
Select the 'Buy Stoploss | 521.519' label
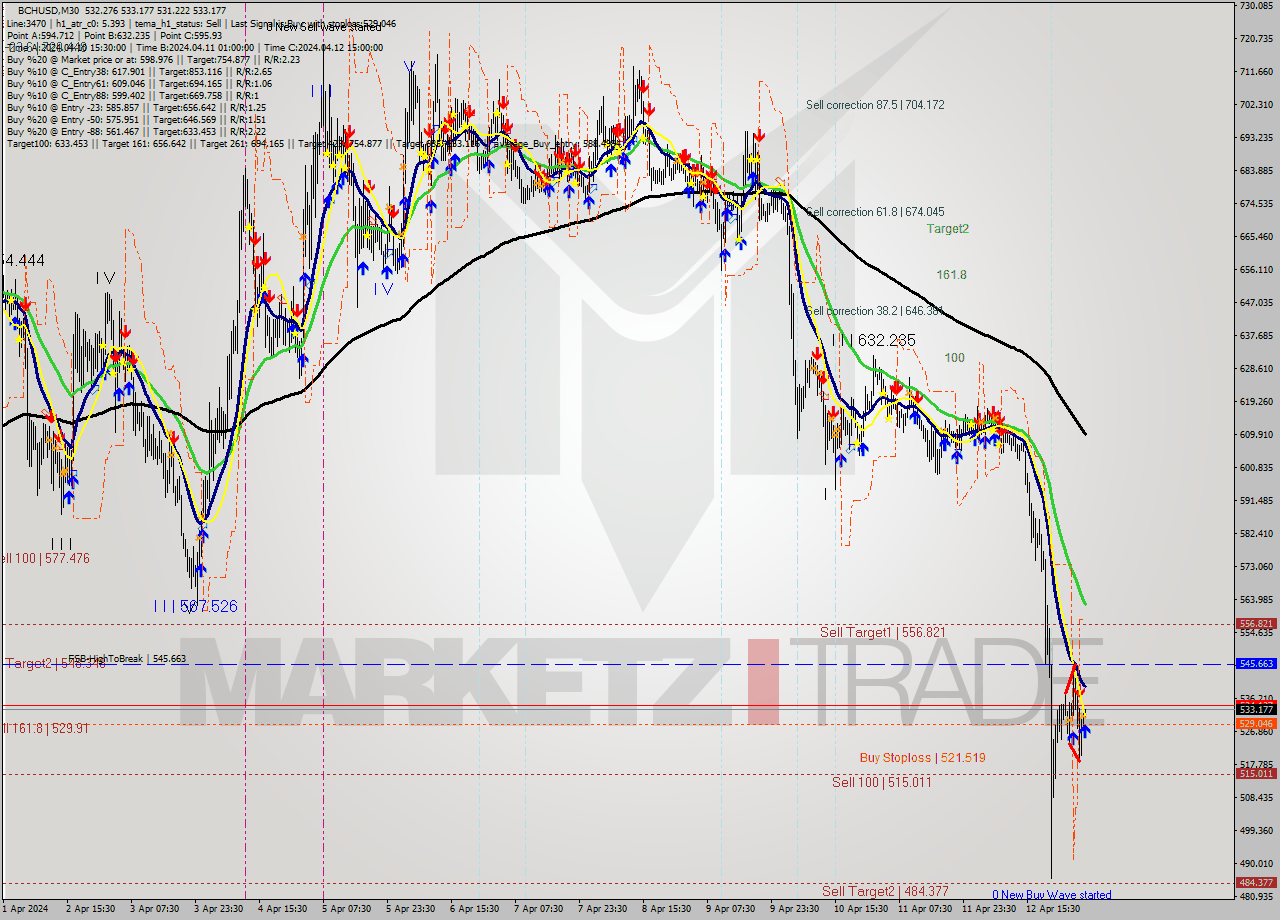pyautogui.click(x=923, y=758)
